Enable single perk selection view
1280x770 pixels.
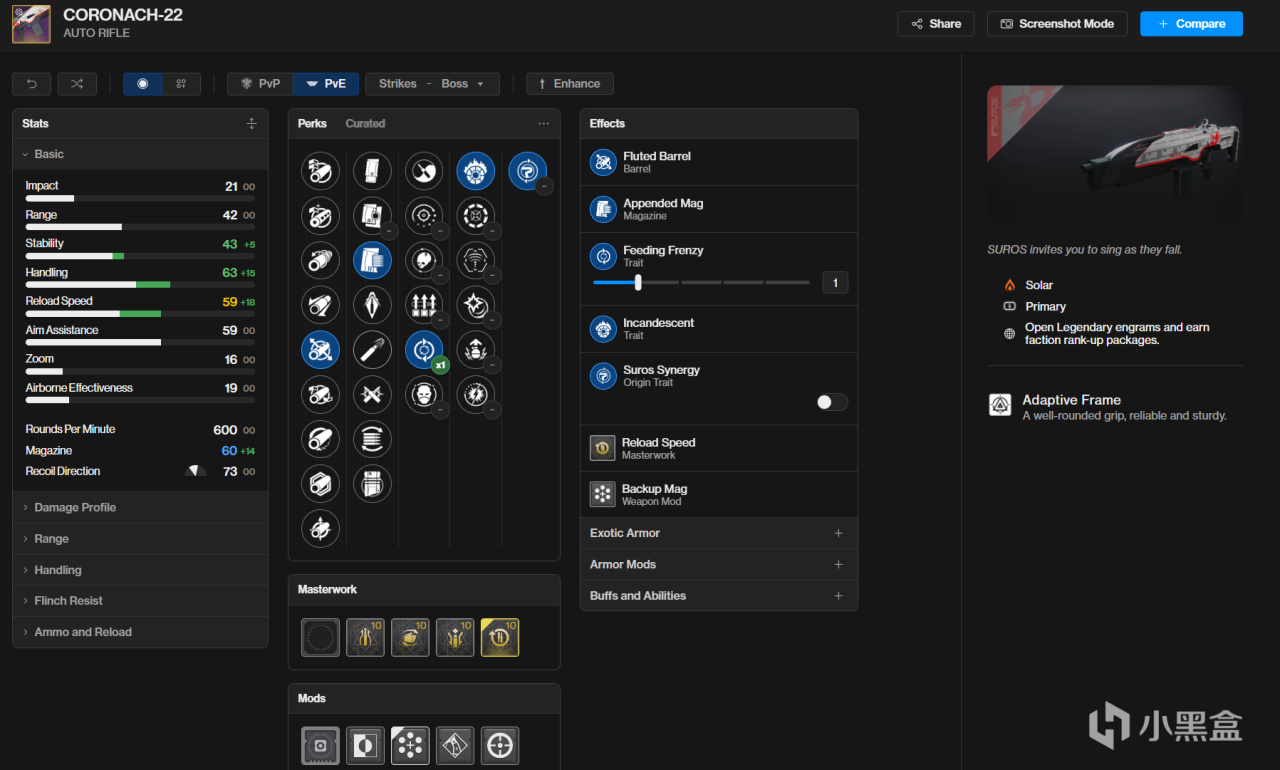(x=143, y=84)
